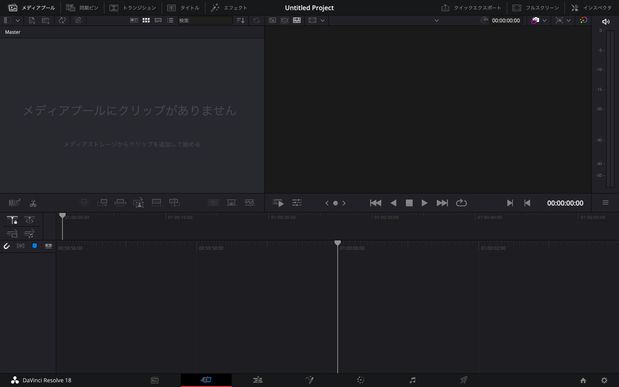Open the transport options hamburger menu
Image resolution: width=619 pixels, height=387 pixels.
pos(605,203)
